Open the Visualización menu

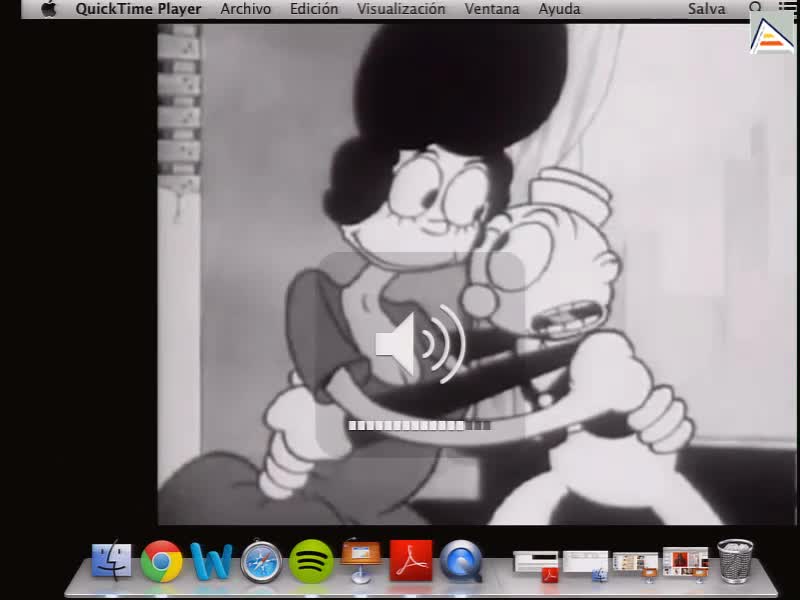(401, 9)
